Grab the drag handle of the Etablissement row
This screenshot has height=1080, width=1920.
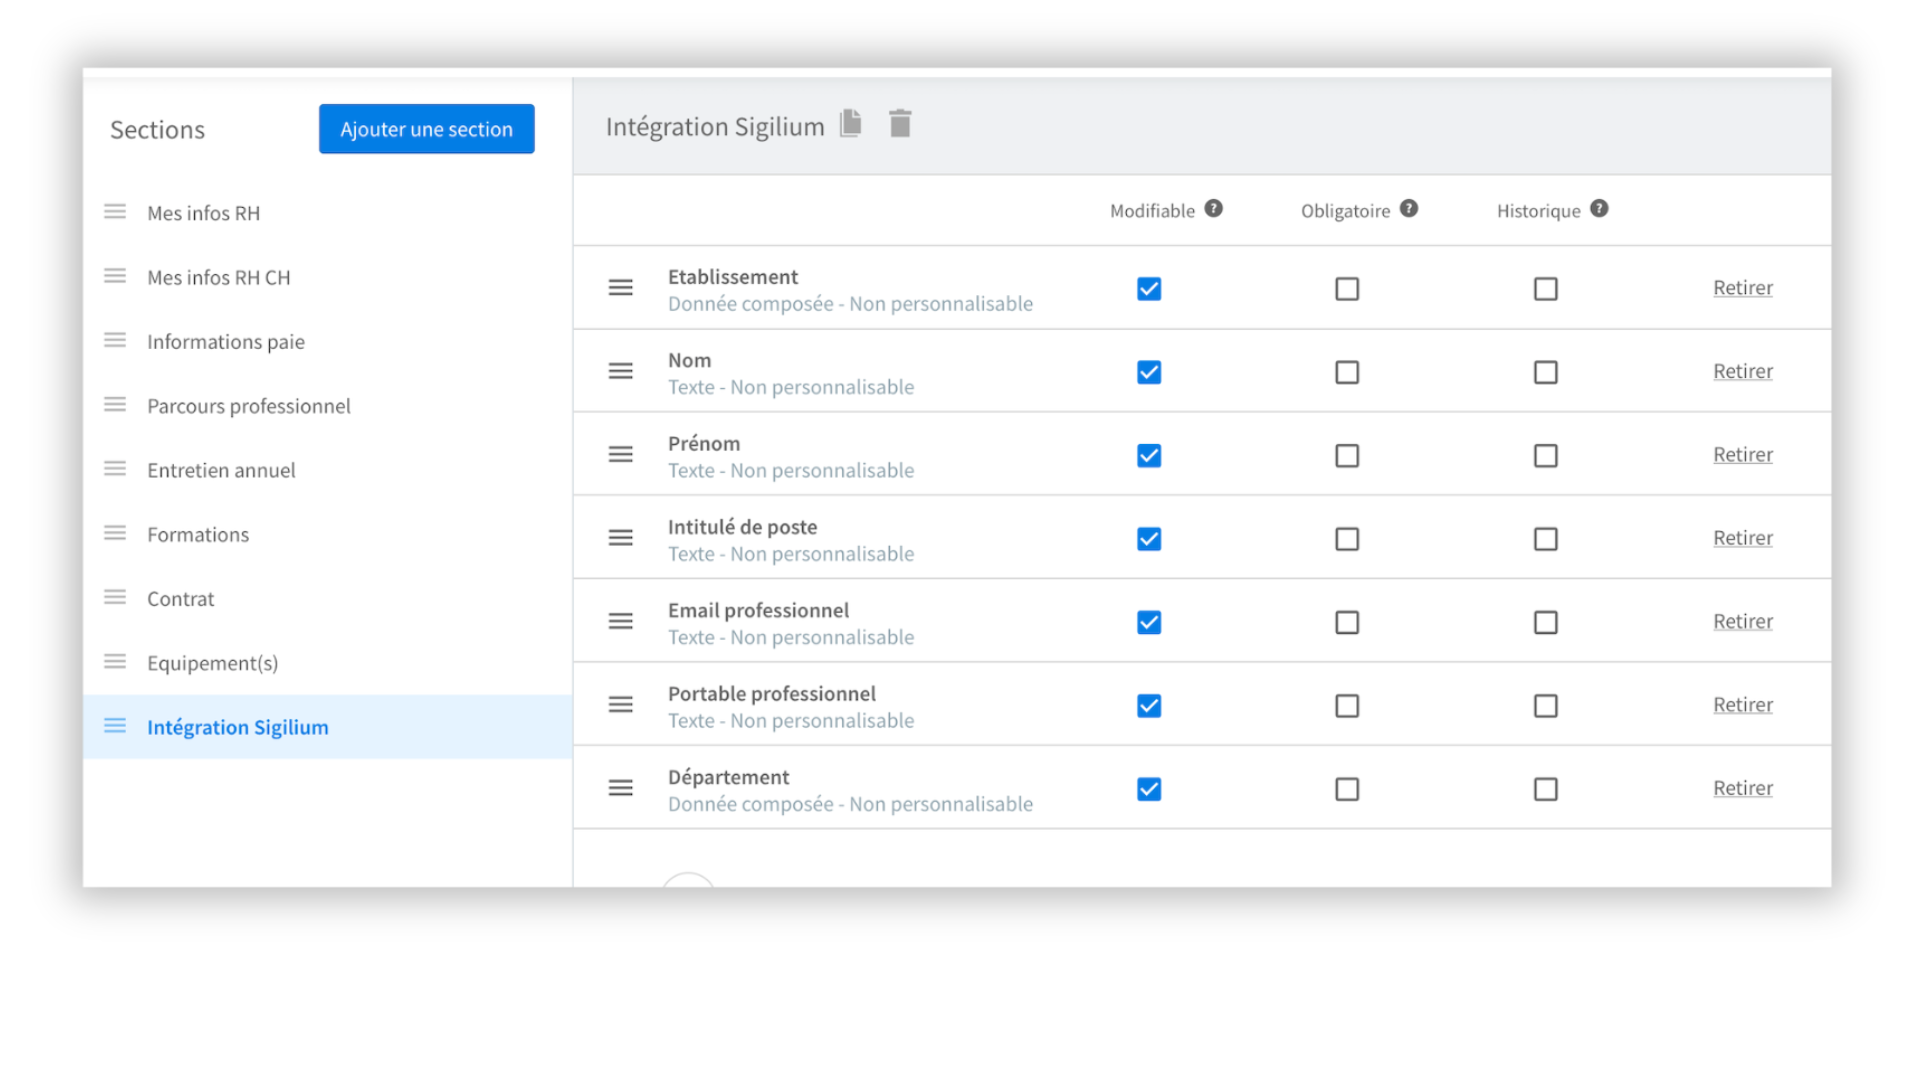[621, 288]
